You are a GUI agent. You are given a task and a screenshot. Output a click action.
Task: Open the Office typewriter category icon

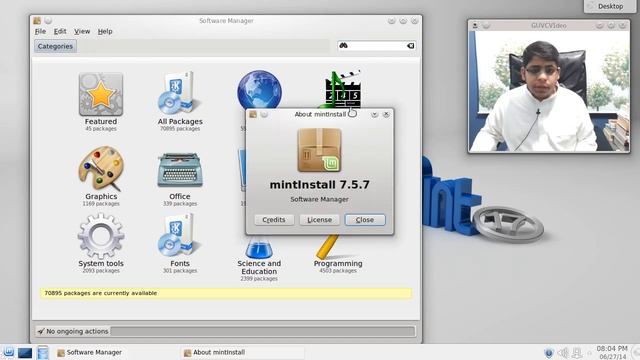(180, 170)
